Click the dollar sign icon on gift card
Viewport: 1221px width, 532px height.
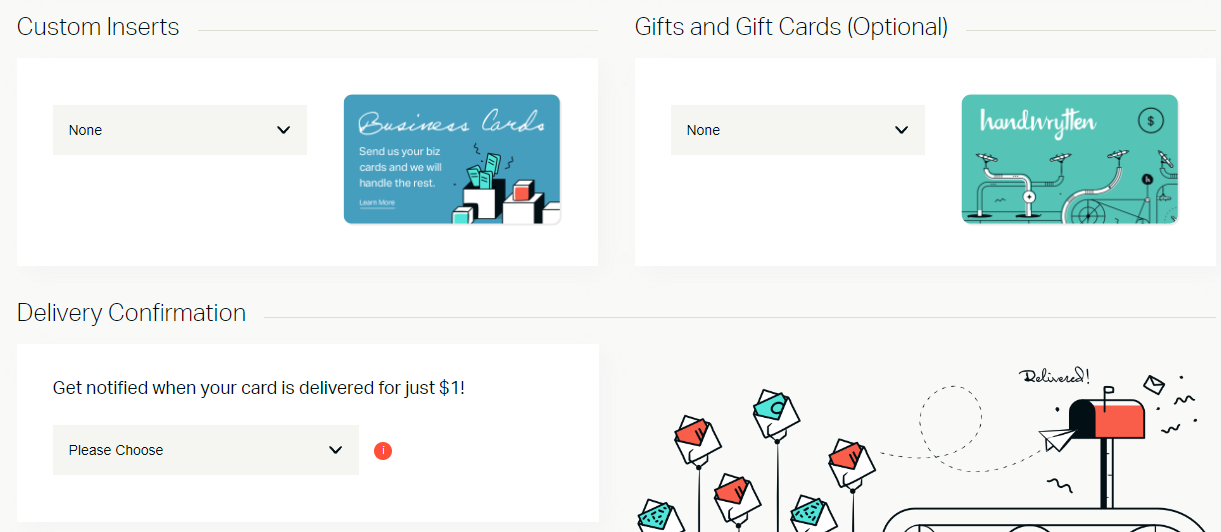(x=1151, y=121)
